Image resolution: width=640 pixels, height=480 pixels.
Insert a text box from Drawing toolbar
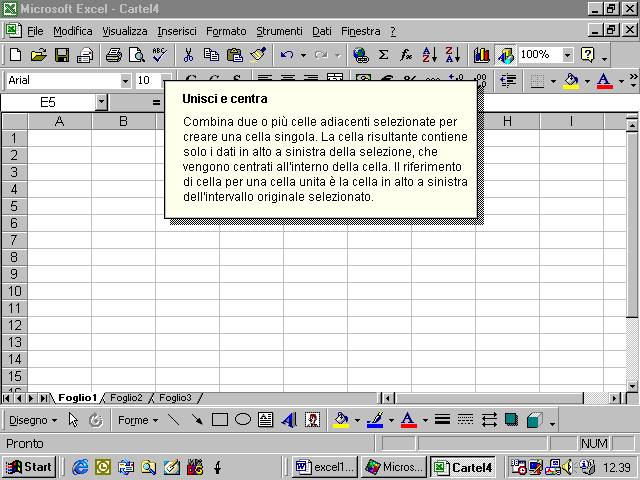(266, 420)
